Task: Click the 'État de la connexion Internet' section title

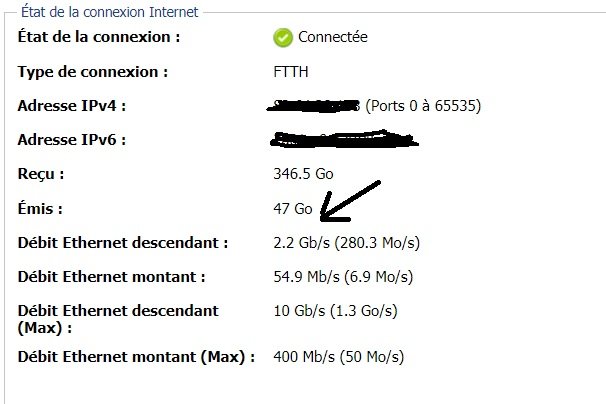Action: 109,12
